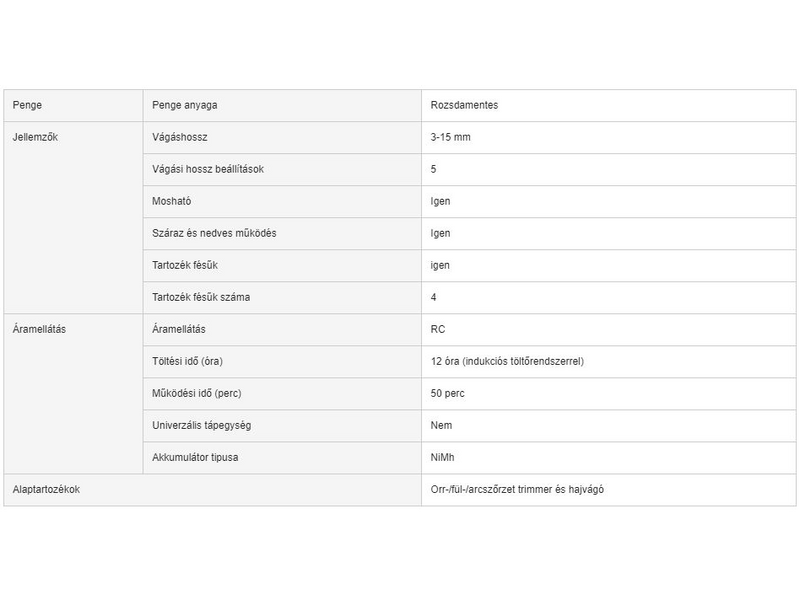The height and width of the screenshot is (600, 800).
Task: Click the Áramellátás category header cell
Action: pyautogui.click(x=39, y=329)
